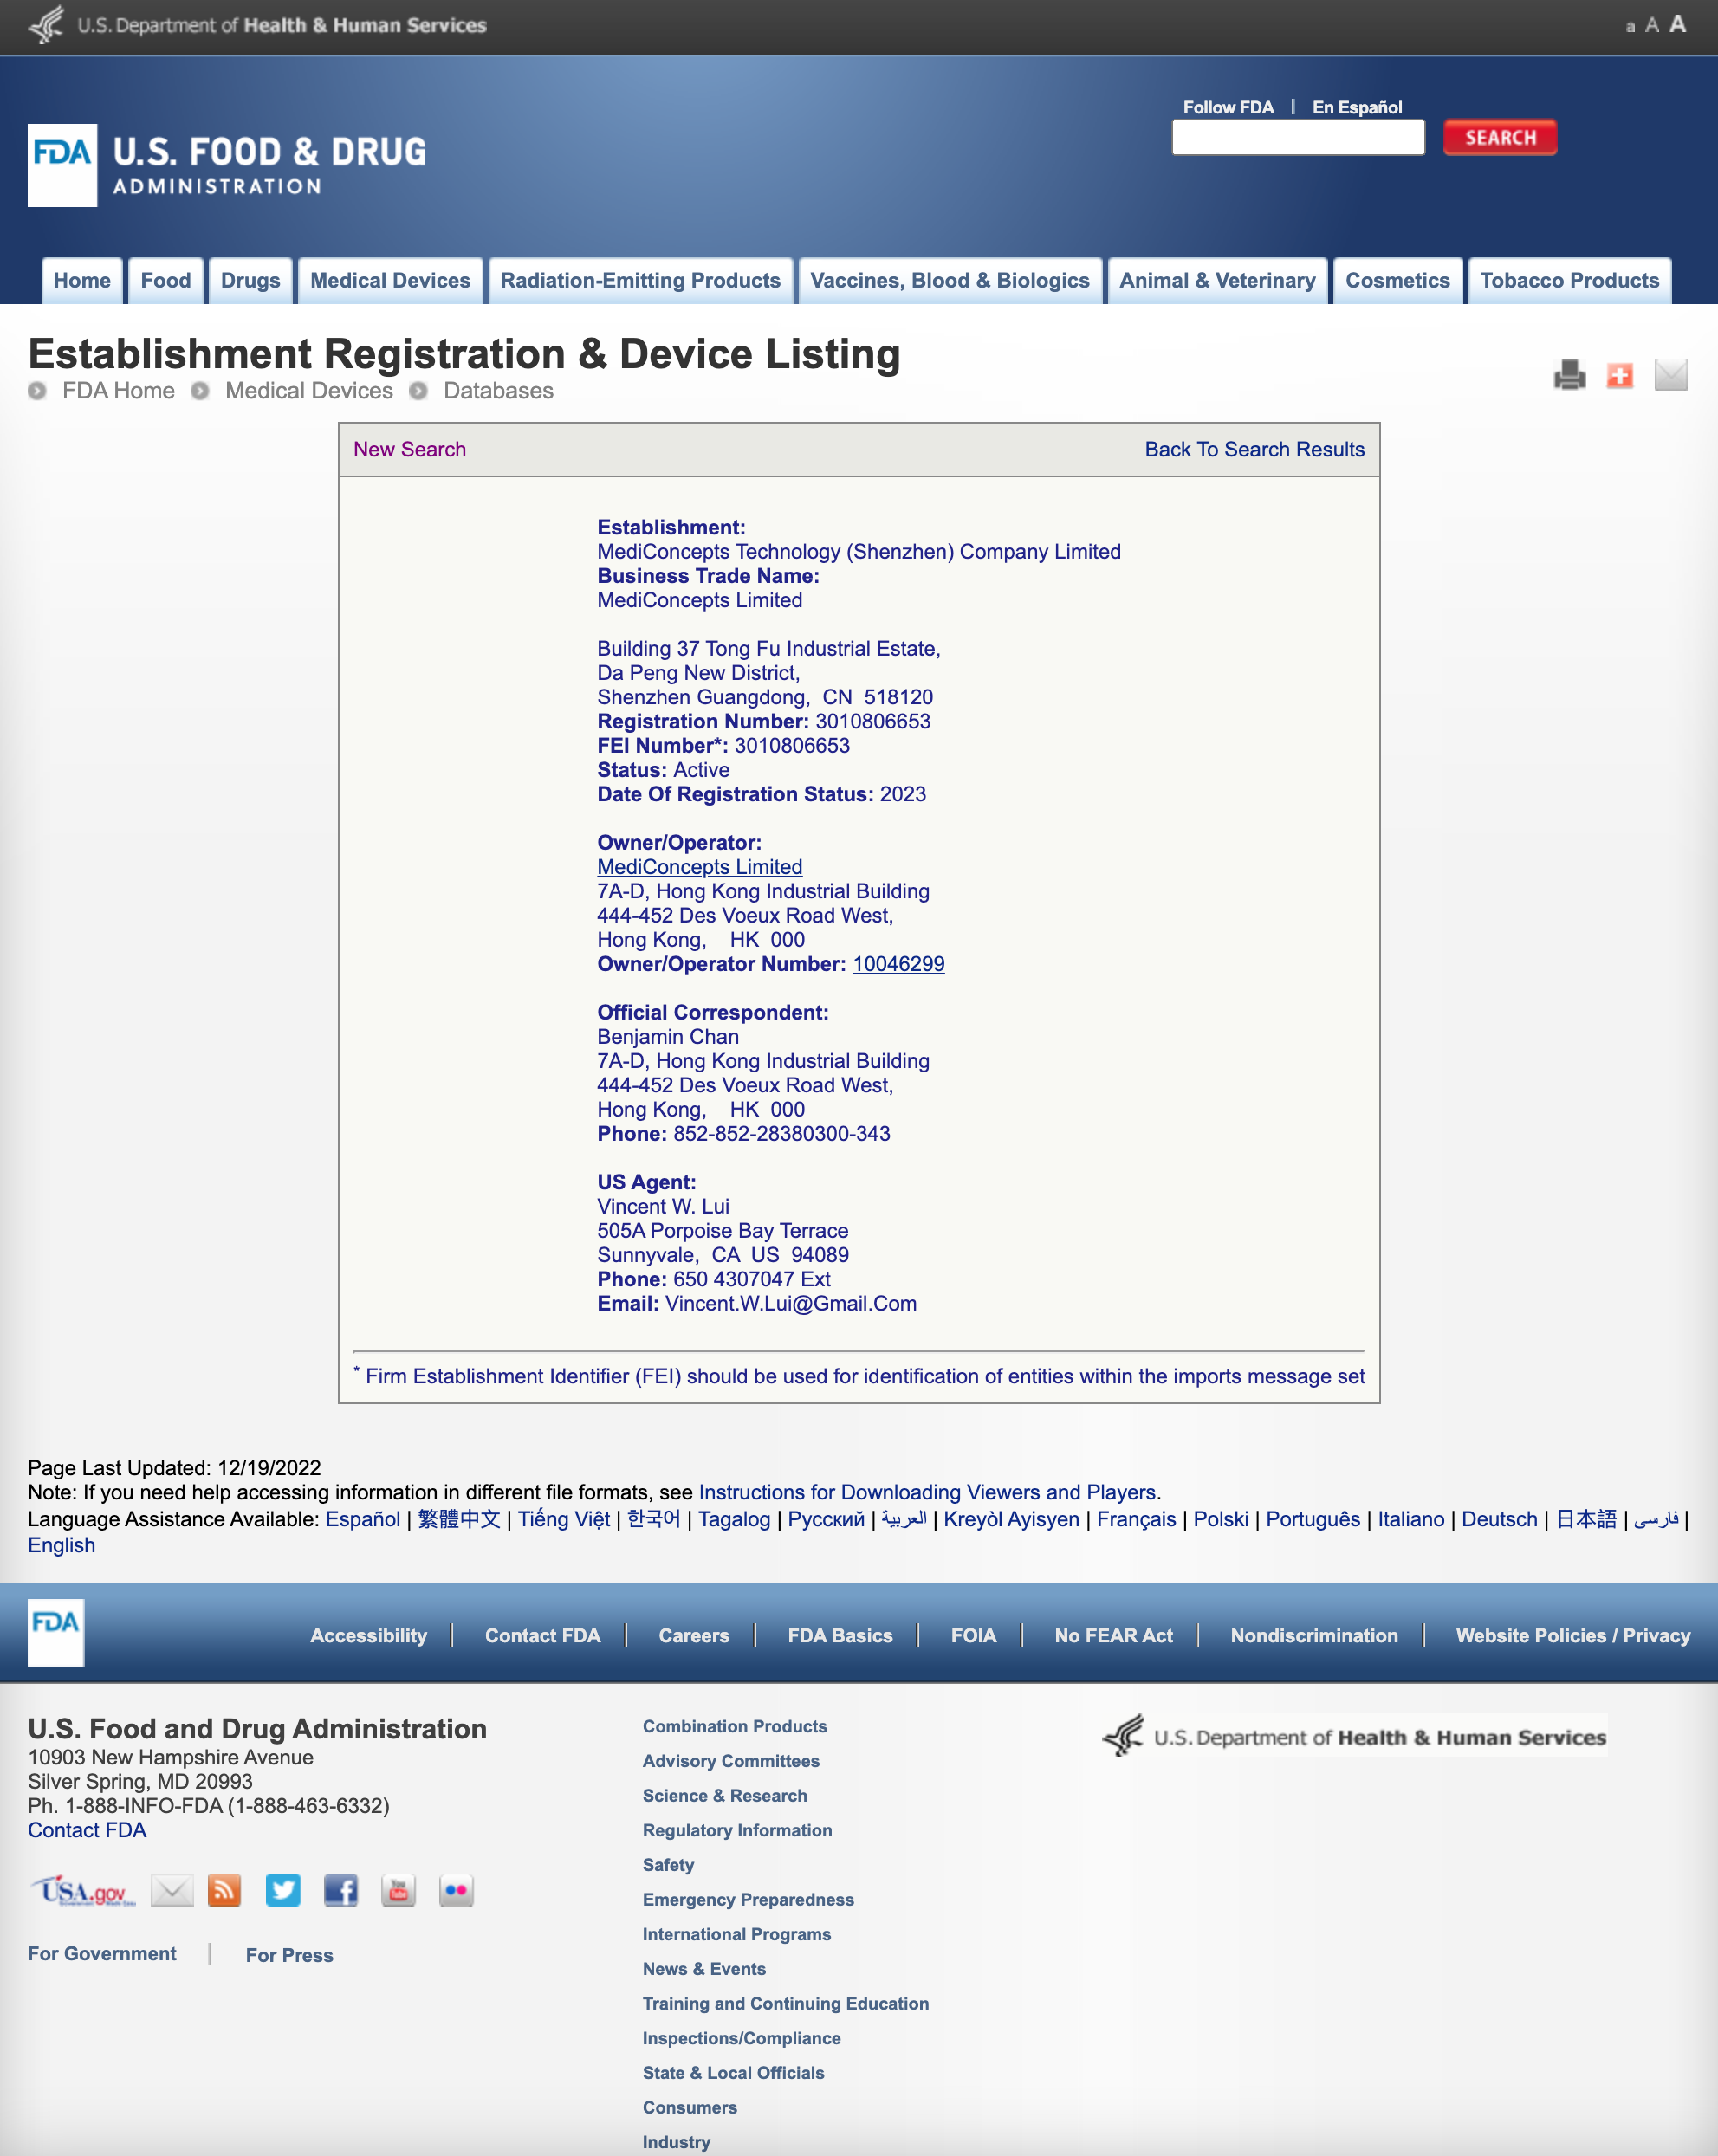Click the FDA logo in header

click(62, 165)
